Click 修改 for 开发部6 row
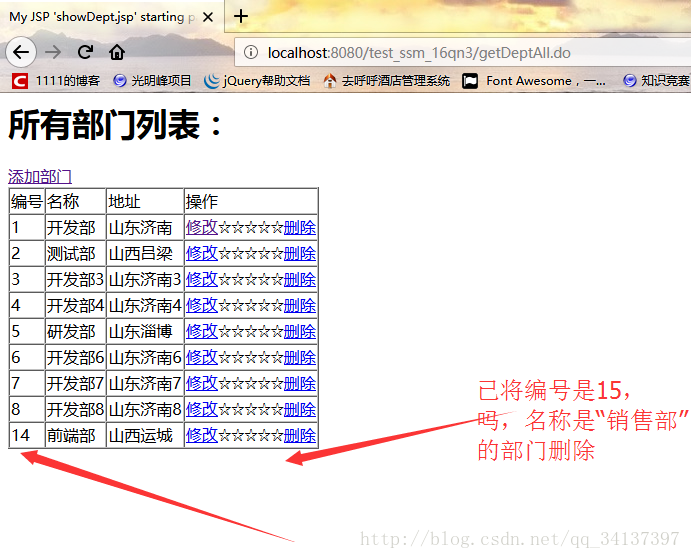 point(202,358)
